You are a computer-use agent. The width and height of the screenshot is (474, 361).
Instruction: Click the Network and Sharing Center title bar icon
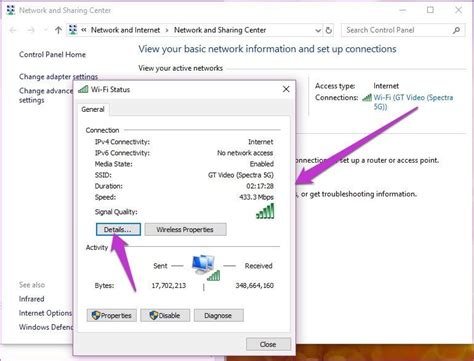pyautogui.click(x=11, y=10)
